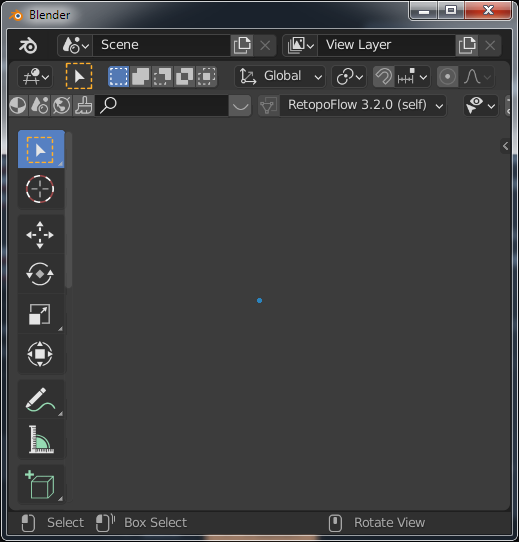Delete scene with the X button
Image resolution: width=519 pixels, height=542 pixels.
click(x=265, y=45)
